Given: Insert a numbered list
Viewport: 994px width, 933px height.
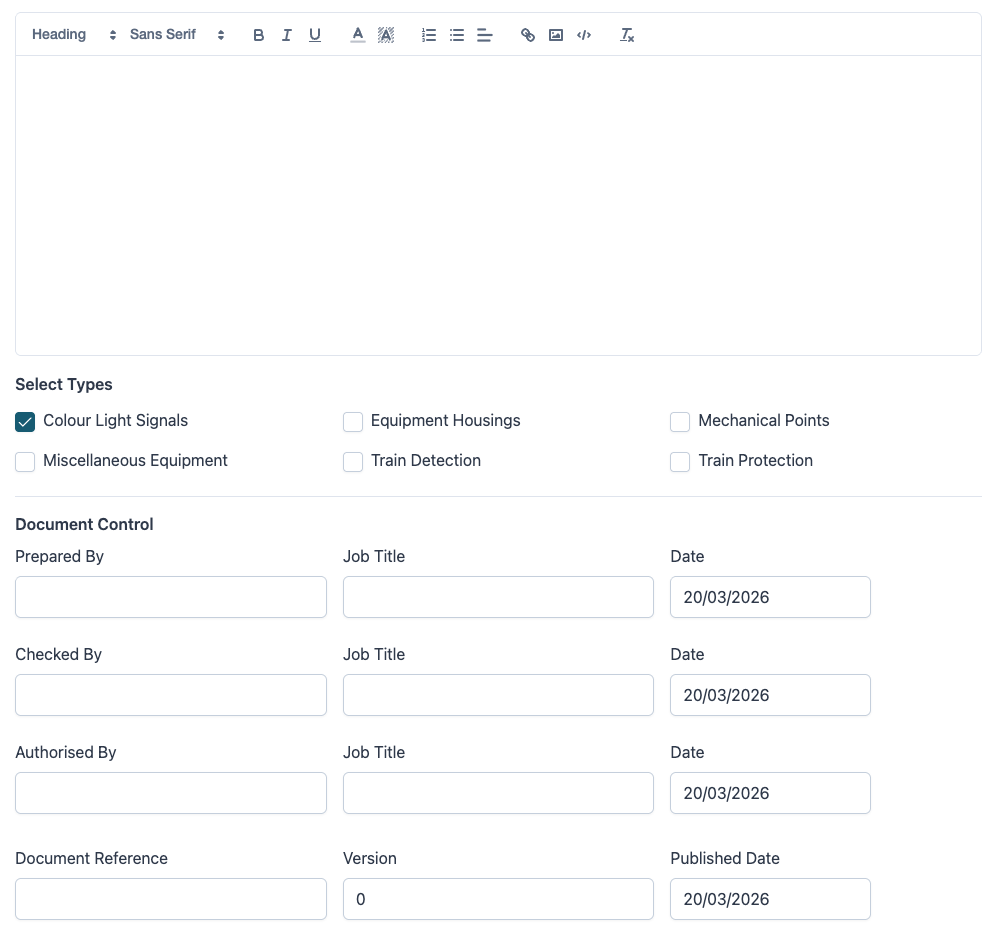Looking at the screenshot, I should (x=429, y=35).
